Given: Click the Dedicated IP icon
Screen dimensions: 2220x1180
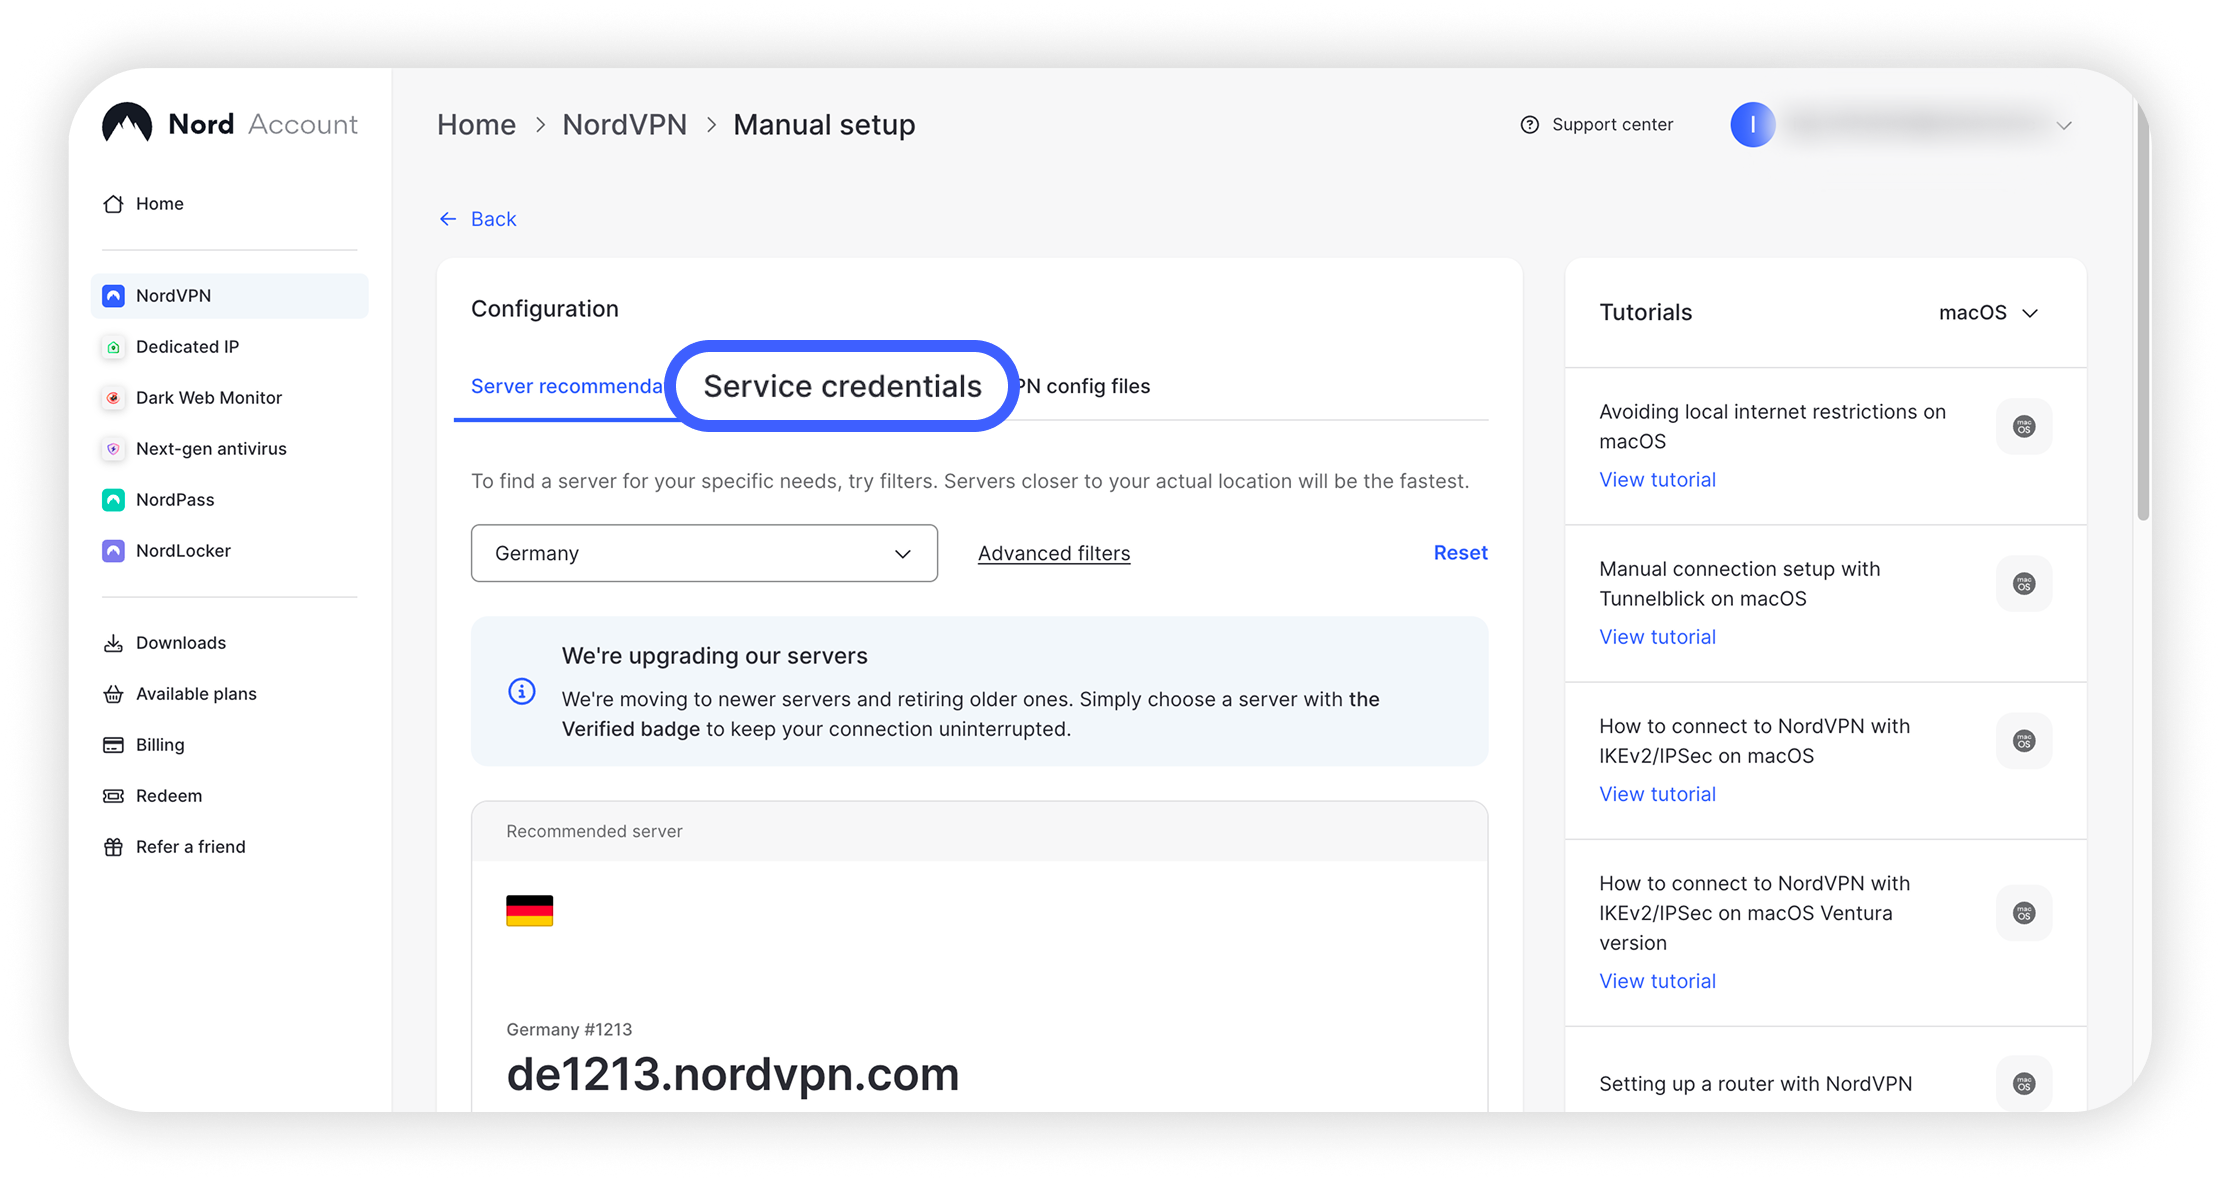Looking at the screenshot, I should [x=114, y=347].
